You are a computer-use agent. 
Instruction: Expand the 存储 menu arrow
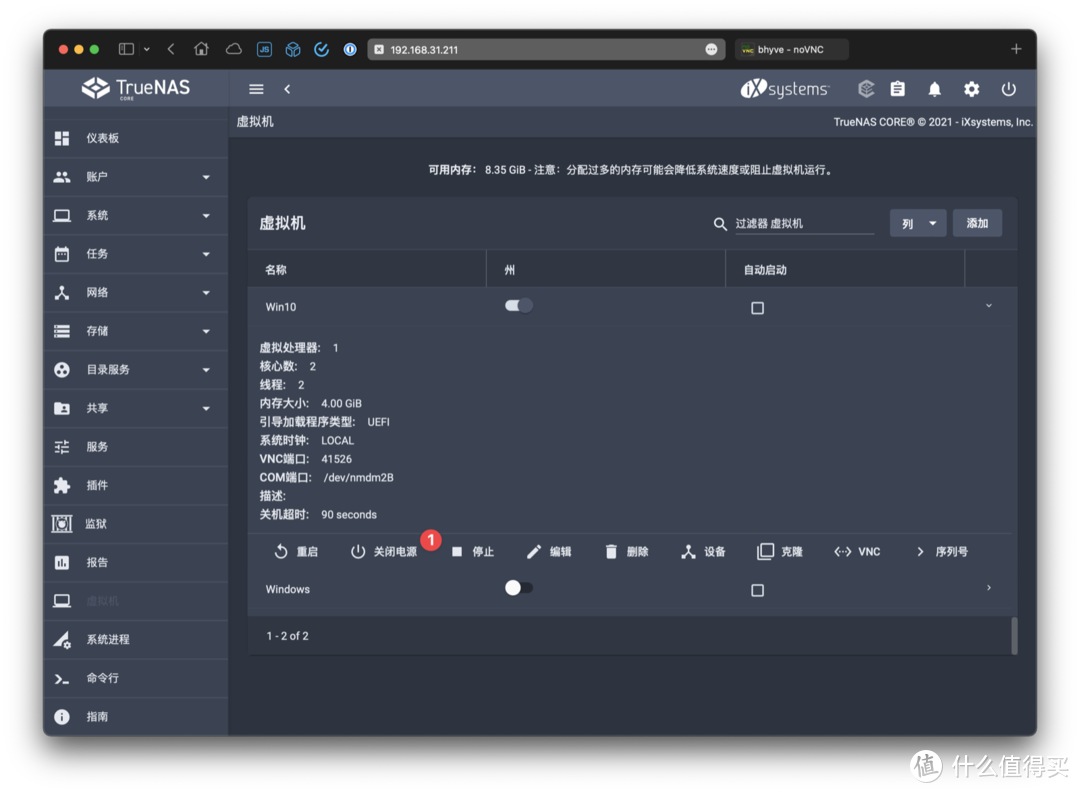coord(206,332)
